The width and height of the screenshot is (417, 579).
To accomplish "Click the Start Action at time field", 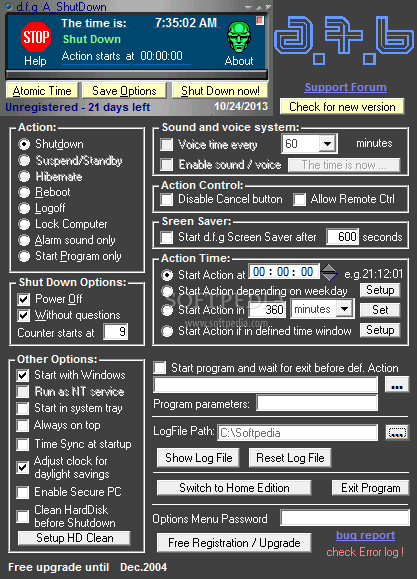I will click(x=284, y=272).
